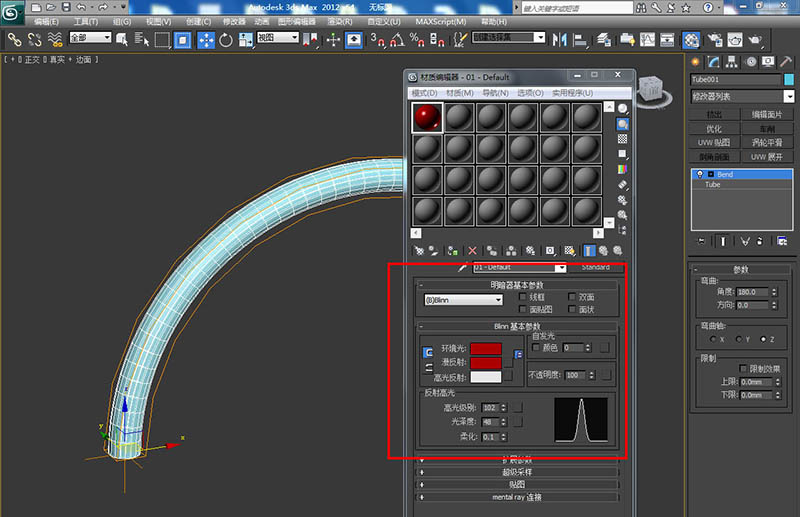Click the Standard material type button
This screenshot has width=800, height=517.
[595, 268]
